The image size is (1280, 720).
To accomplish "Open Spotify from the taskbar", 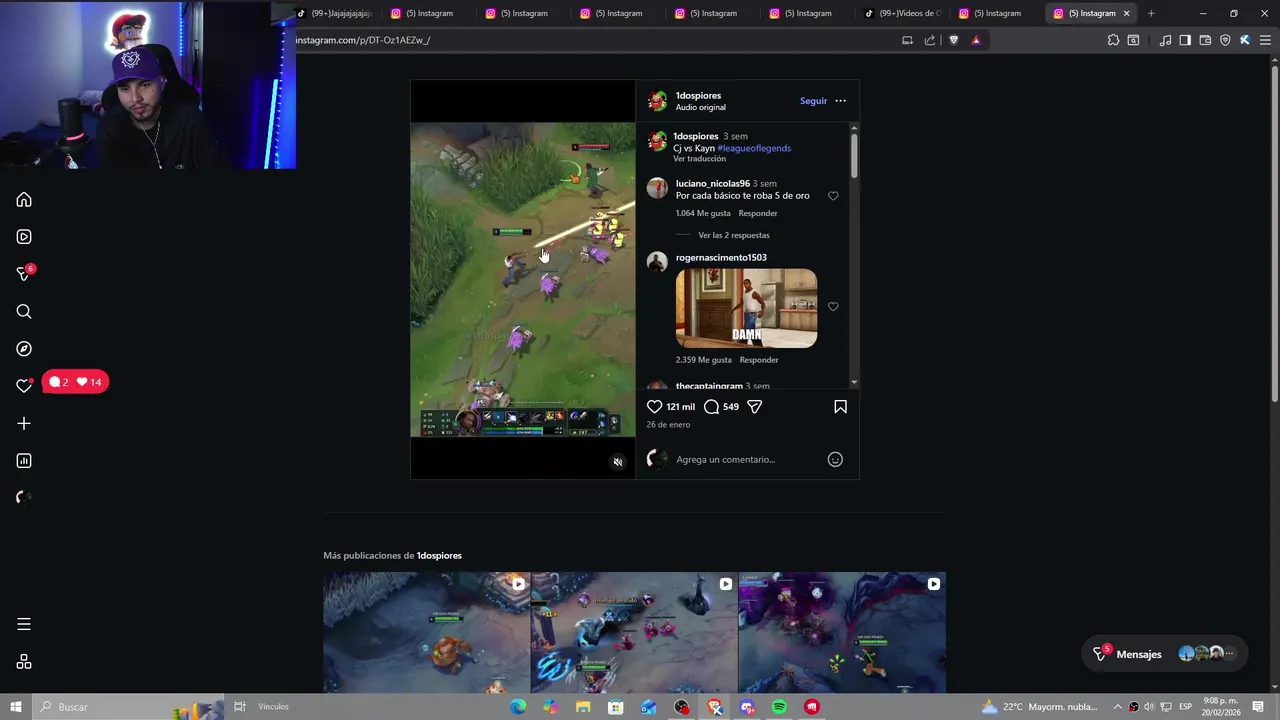I will pos(780,707).
